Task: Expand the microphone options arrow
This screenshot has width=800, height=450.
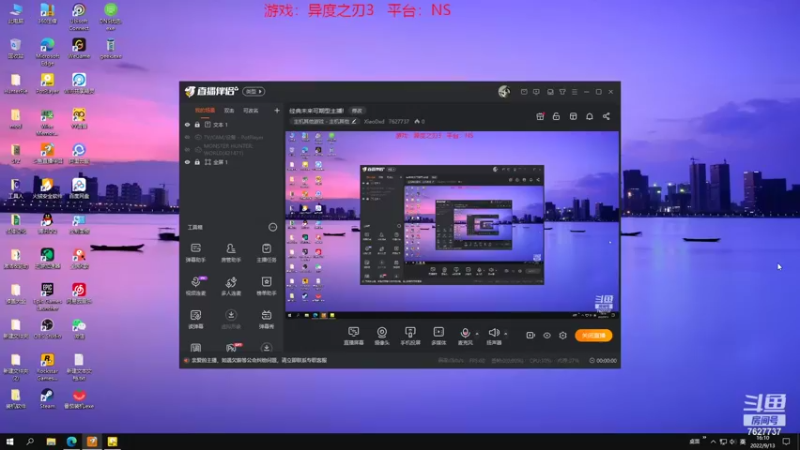Action: pyautogui.click(x=477, y=334)
